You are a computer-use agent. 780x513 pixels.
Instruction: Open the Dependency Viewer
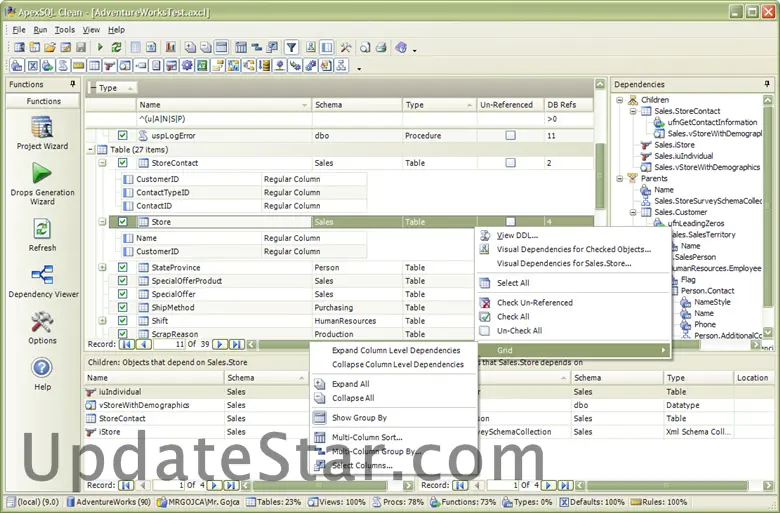pos(43,282)
